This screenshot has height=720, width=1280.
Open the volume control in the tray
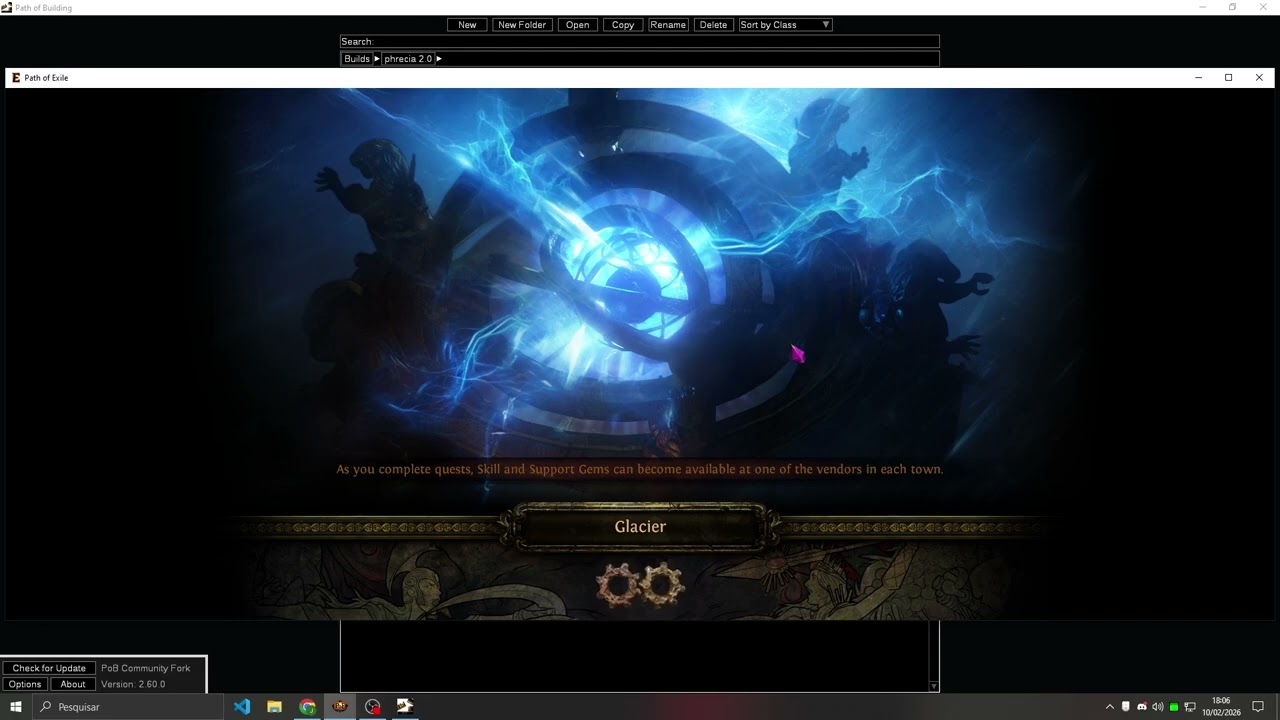click(1158, 707)
